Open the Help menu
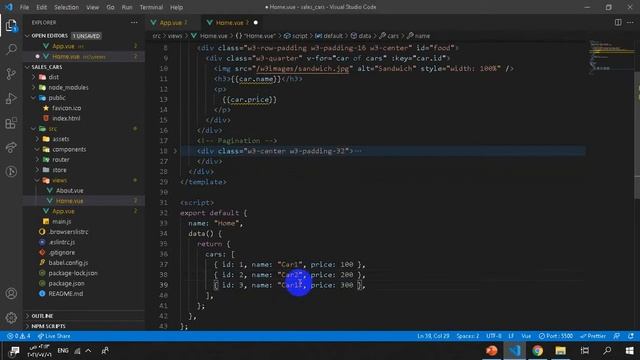This screenshot has height=360, width=640. 176,7
